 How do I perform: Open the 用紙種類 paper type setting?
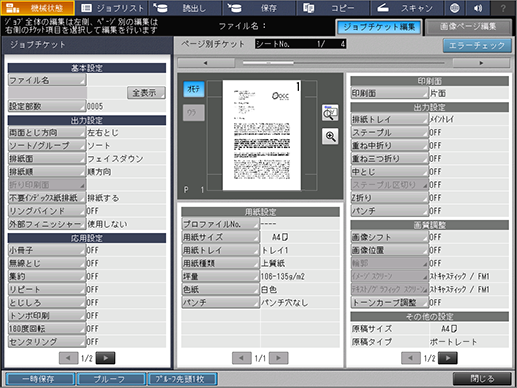point(220,263)
